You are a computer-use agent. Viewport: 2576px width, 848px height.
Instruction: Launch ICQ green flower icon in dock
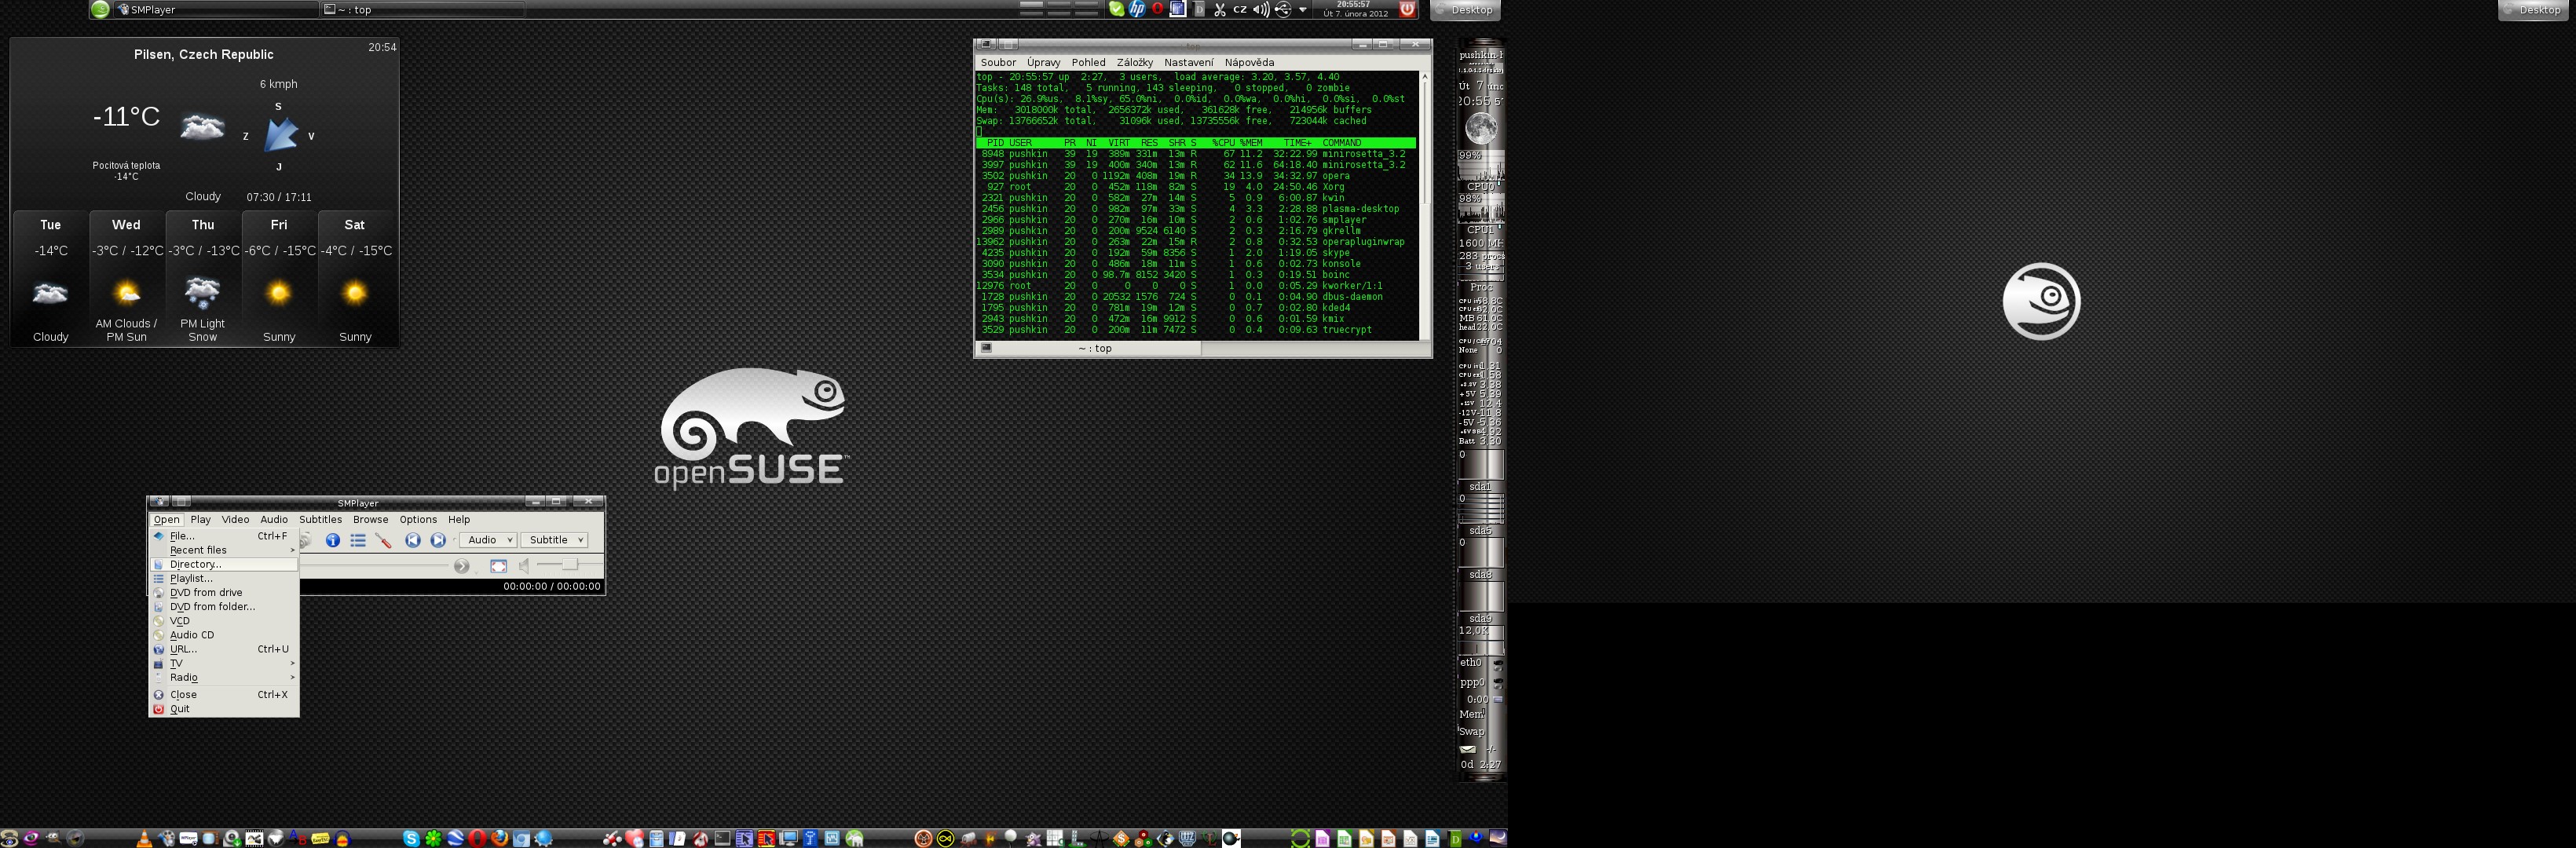coord(433,838)
